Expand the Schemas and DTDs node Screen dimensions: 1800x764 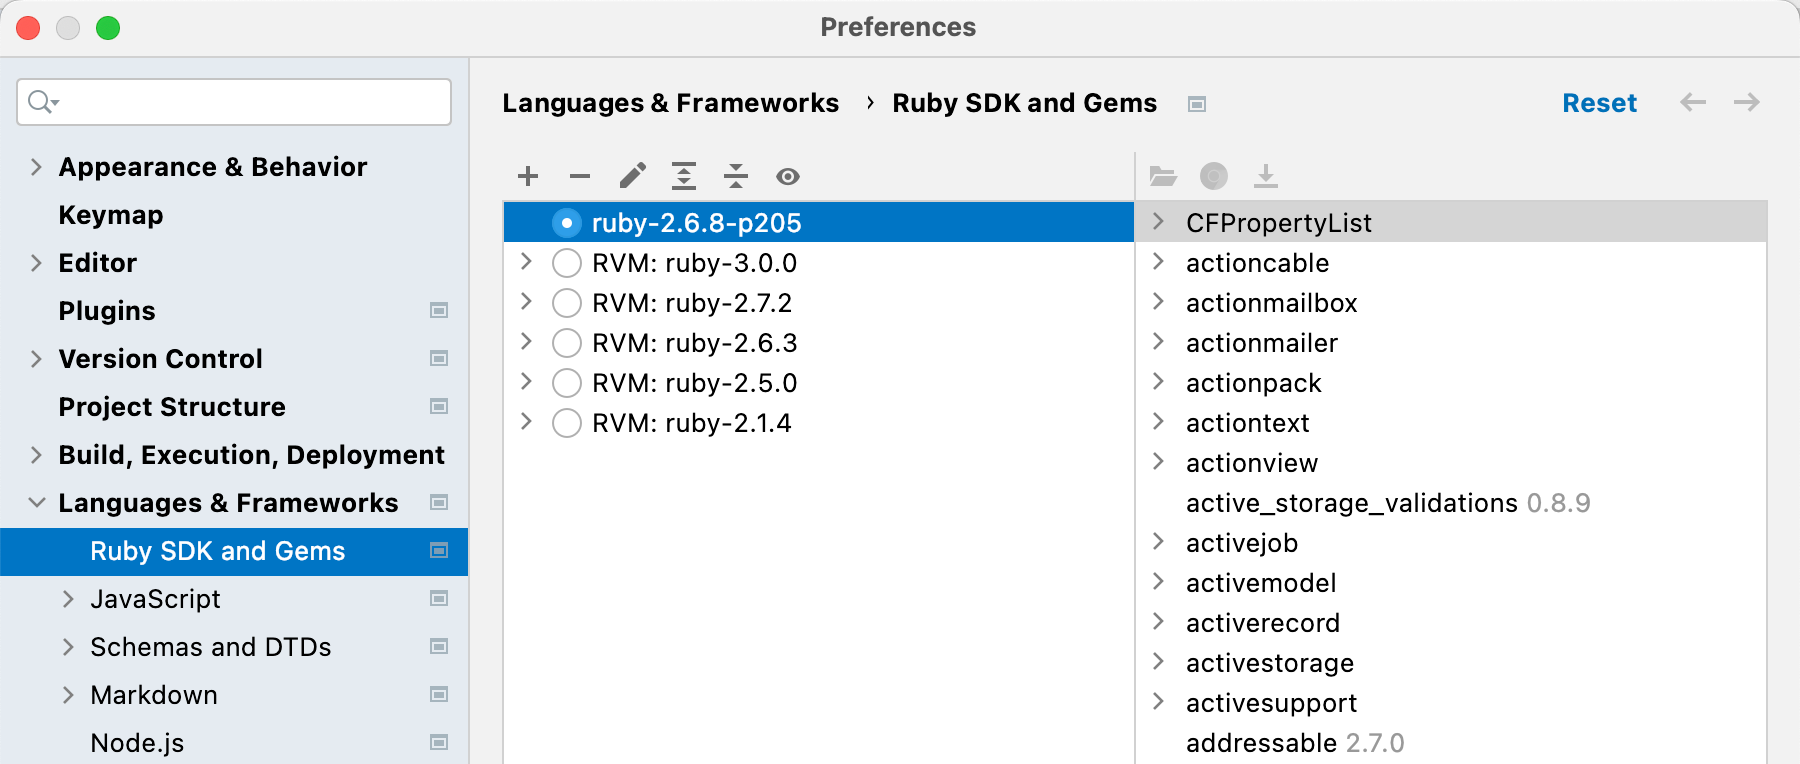click(x=69, y=646)
